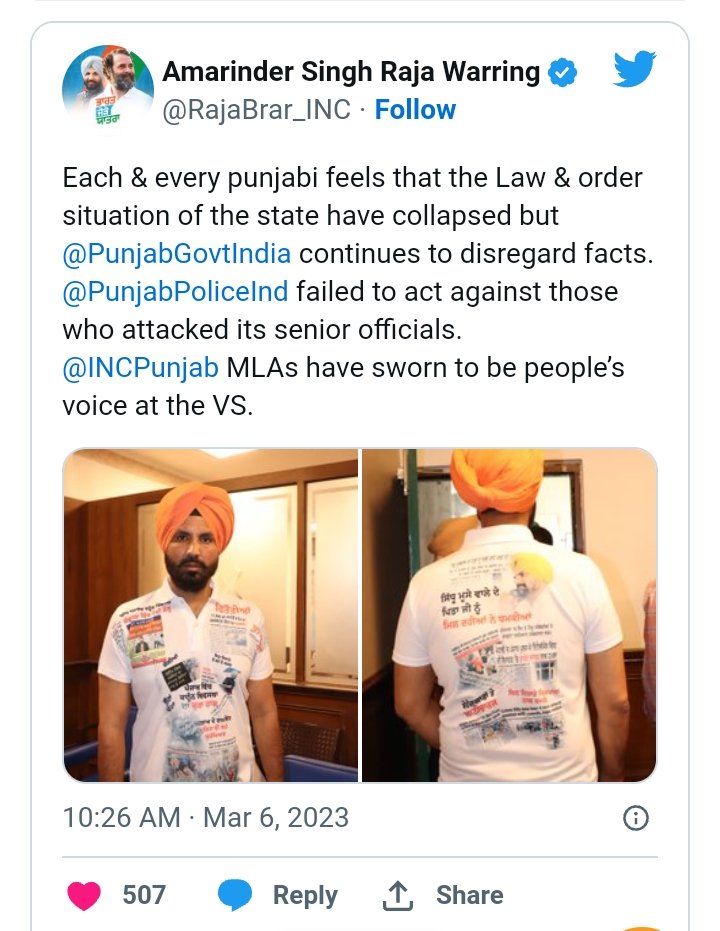
Task: Click the @RajaBrar_INC handle
Action: [256, 110]
